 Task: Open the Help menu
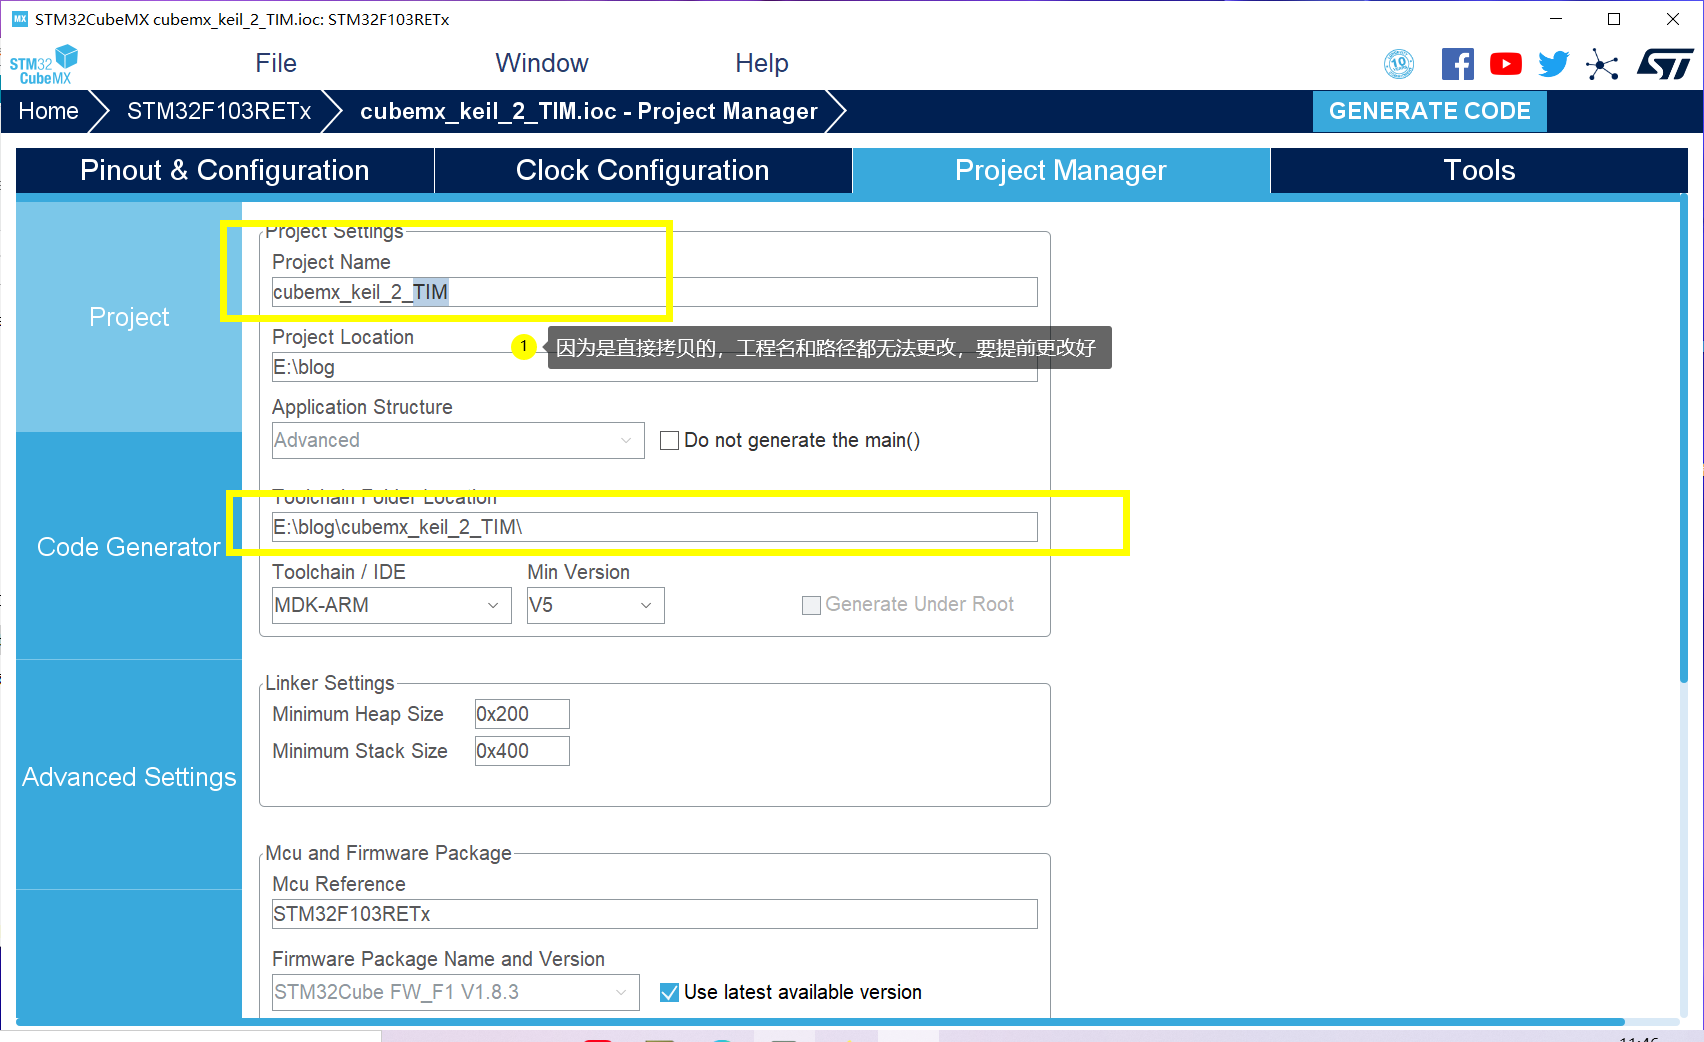tap(762, 63)
